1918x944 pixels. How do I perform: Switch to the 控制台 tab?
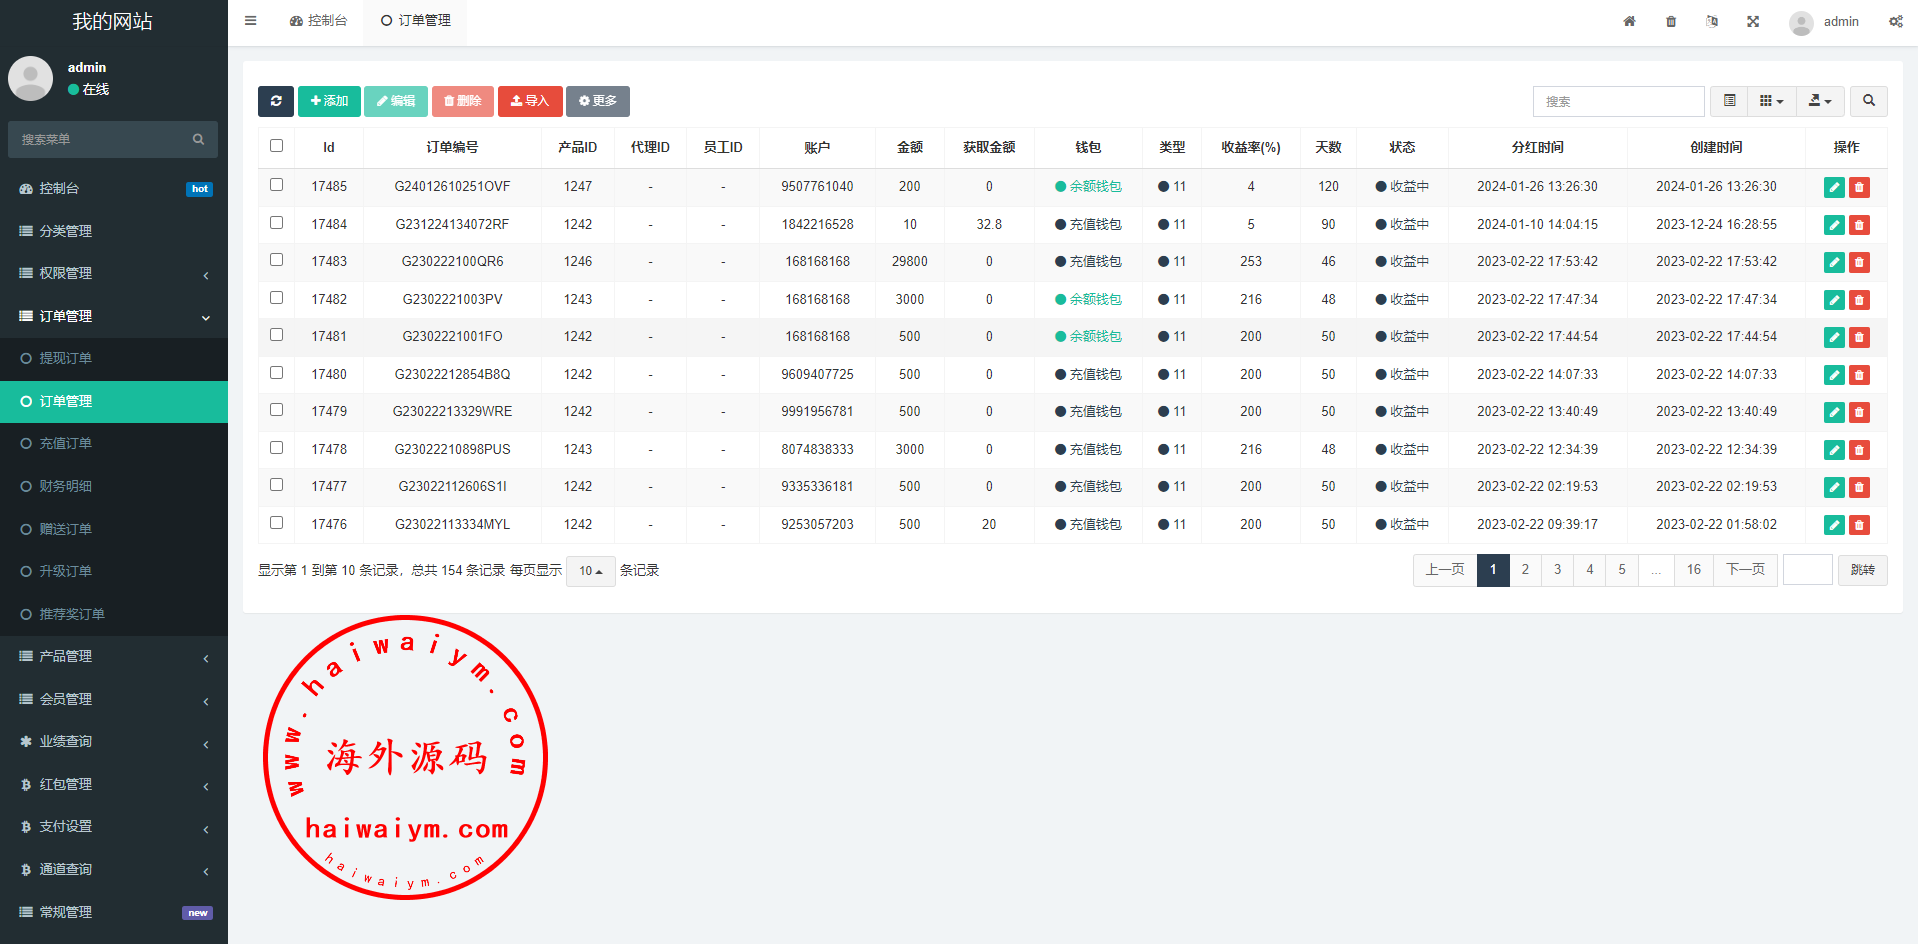[x=318, y=21]
